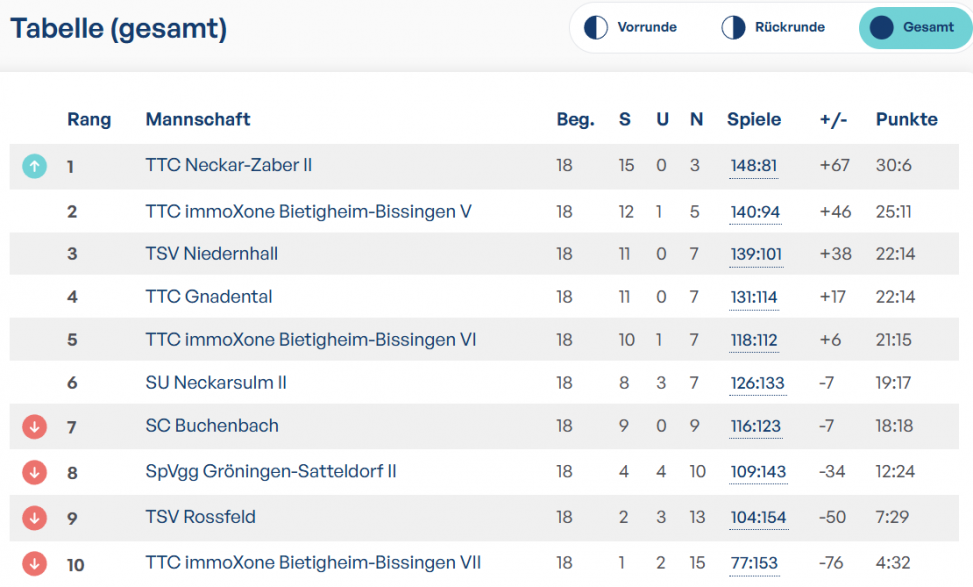Click the red down arrow next to TSV Rossfeld
Viewport: 973px width, 587px height.
click(35, 518)
